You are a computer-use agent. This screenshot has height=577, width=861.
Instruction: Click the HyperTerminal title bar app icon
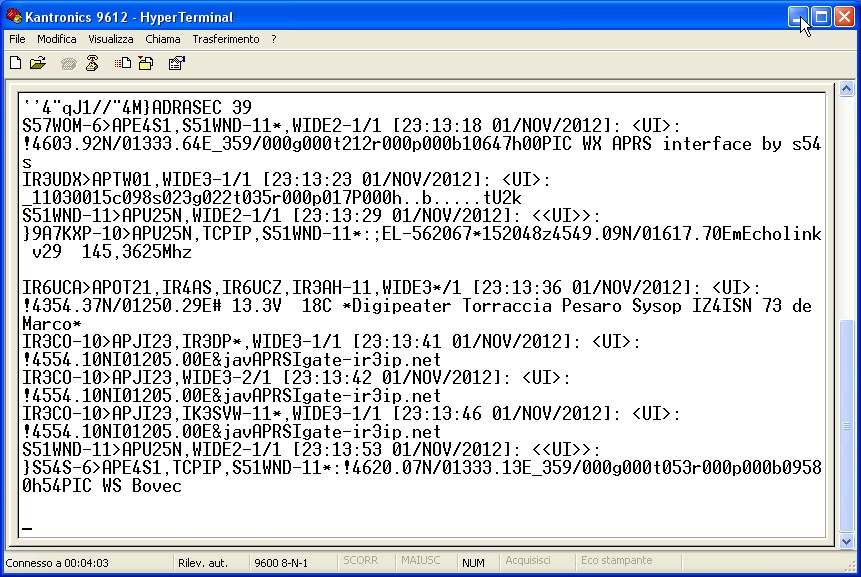coord(13,16)
